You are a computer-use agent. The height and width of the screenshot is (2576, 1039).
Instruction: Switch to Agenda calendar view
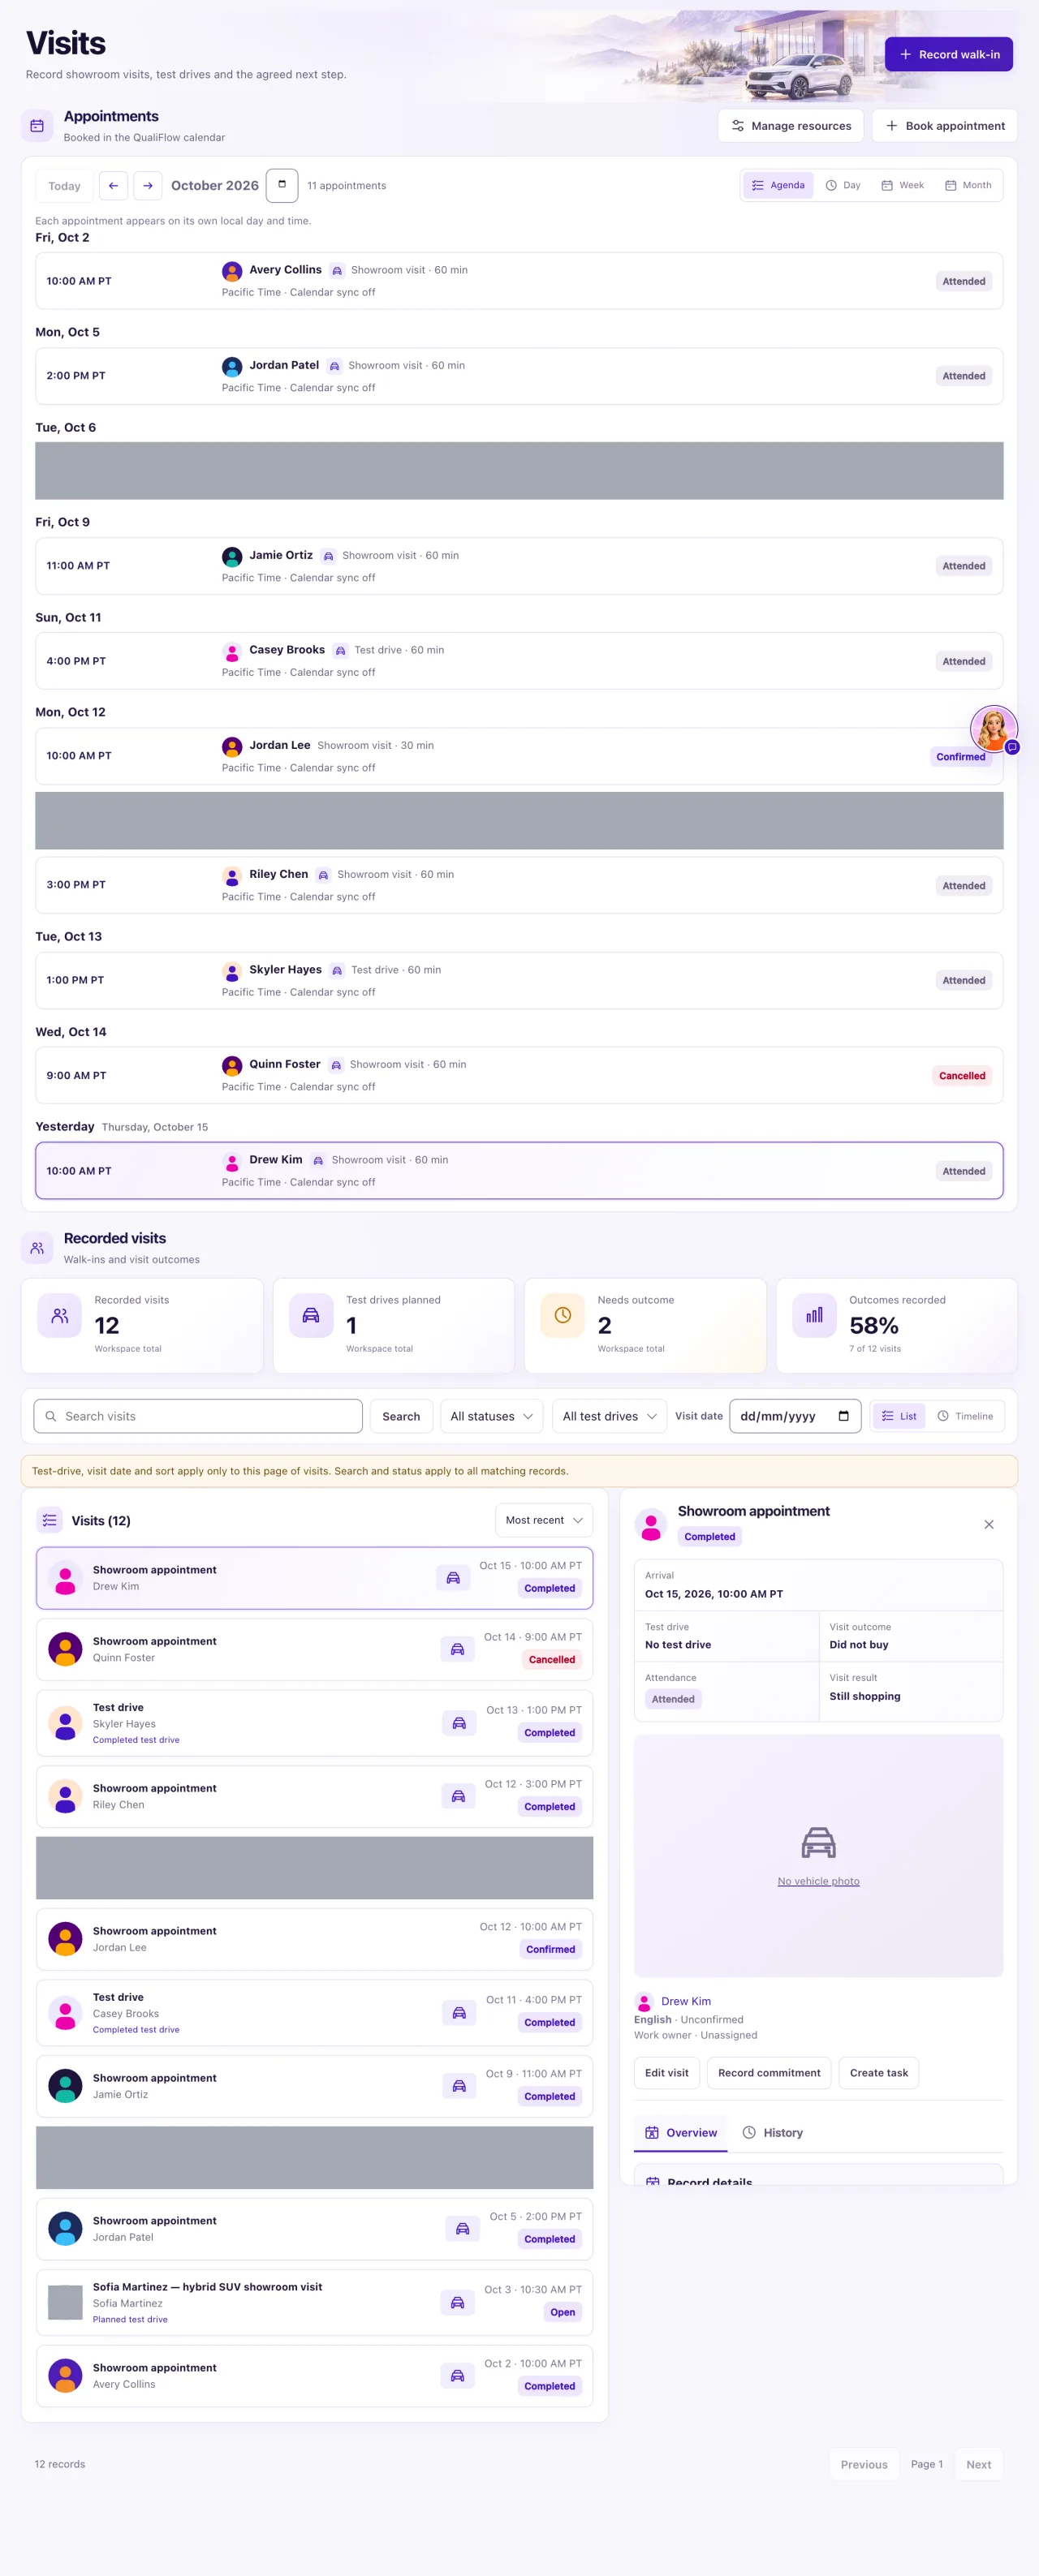[x=778, y=185]
